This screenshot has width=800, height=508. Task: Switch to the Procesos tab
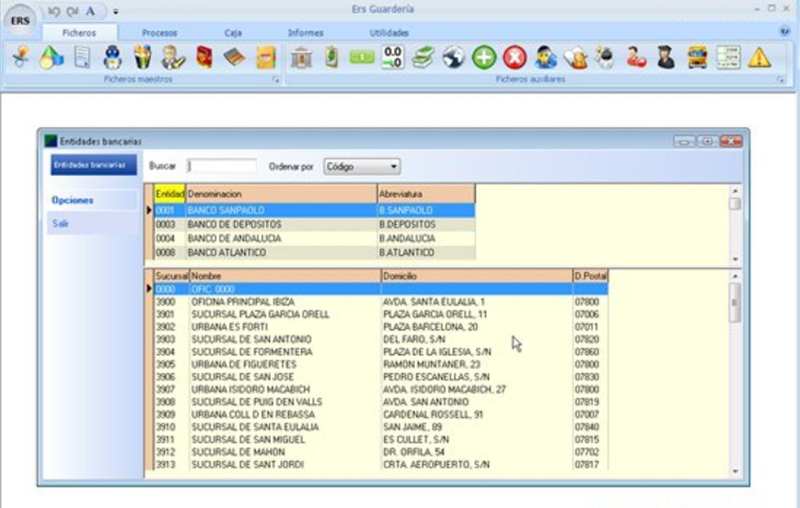click(x=159, y=33)
